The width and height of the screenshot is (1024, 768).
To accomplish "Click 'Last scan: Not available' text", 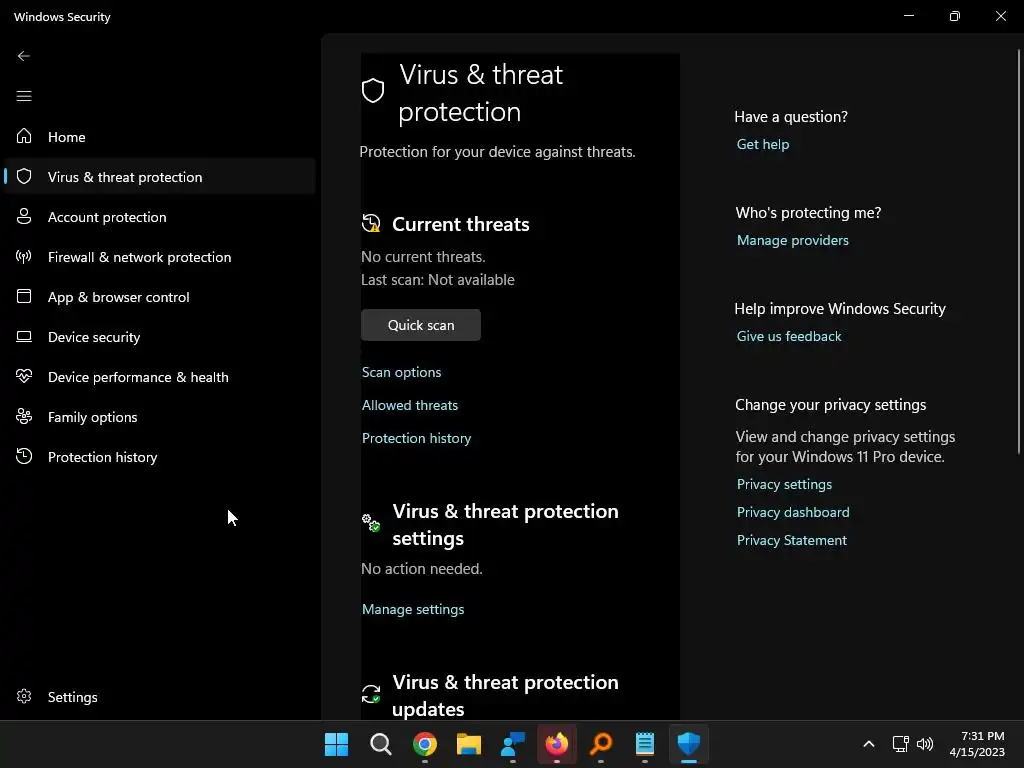I will pos(438,280).
